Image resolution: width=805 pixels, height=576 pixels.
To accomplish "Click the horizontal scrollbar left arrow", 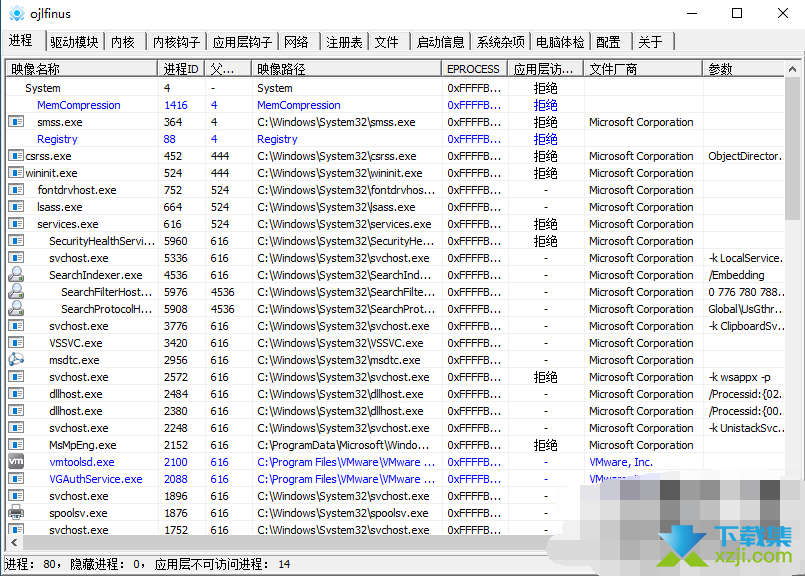I will pyautogui.click(x=14, y=542).
